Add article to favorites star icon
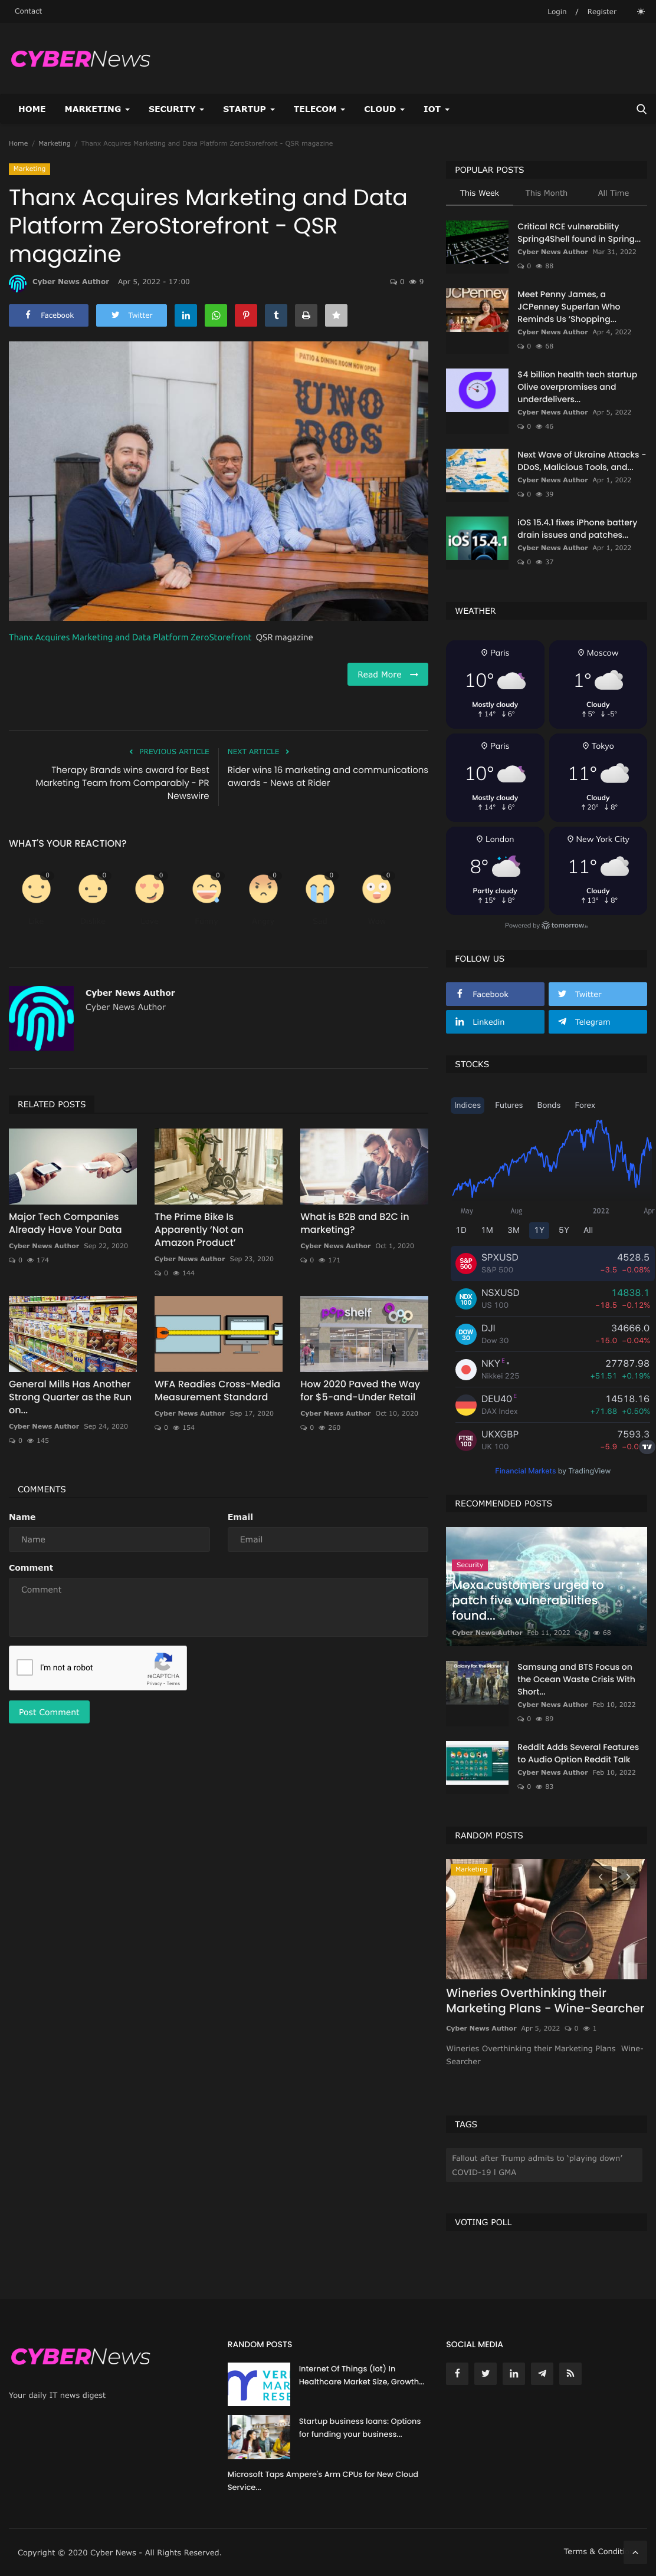656x2576 pixels. [x=336, y=315]
